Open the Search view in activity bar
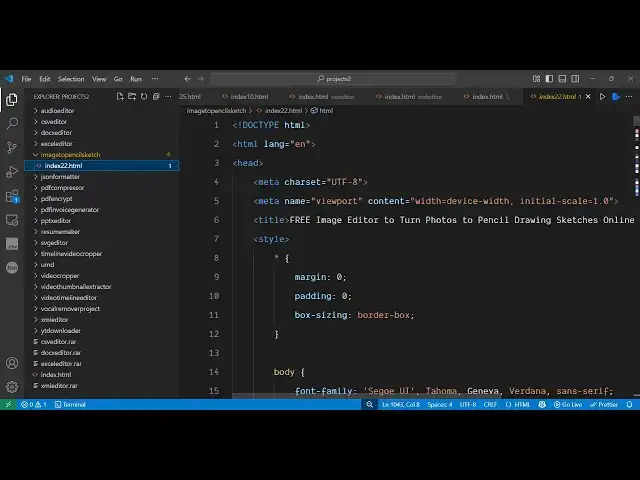 pos(12,123)
